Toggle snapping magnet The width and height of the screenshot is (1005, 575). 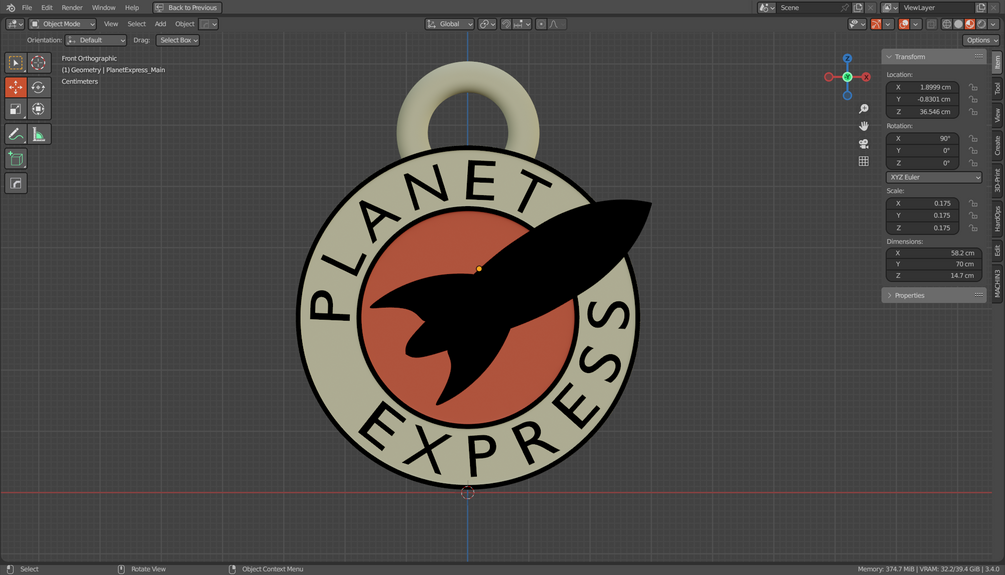[506, 24]
